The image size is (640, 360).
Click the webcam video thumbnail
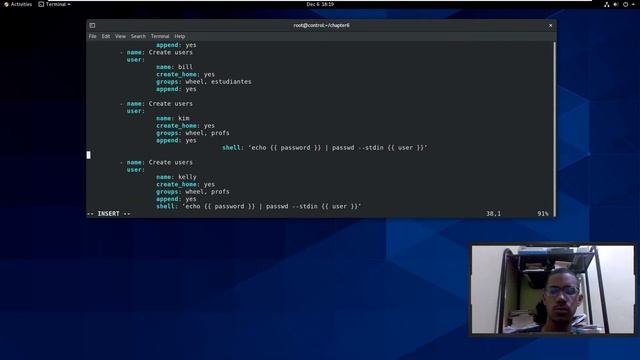point(553,289)
